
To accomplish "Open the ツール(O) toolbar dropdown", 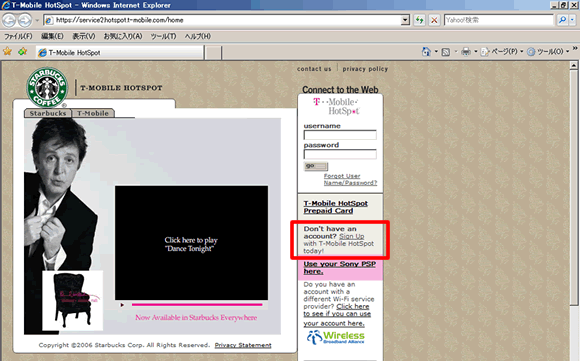I will click(x=548, y=52).
